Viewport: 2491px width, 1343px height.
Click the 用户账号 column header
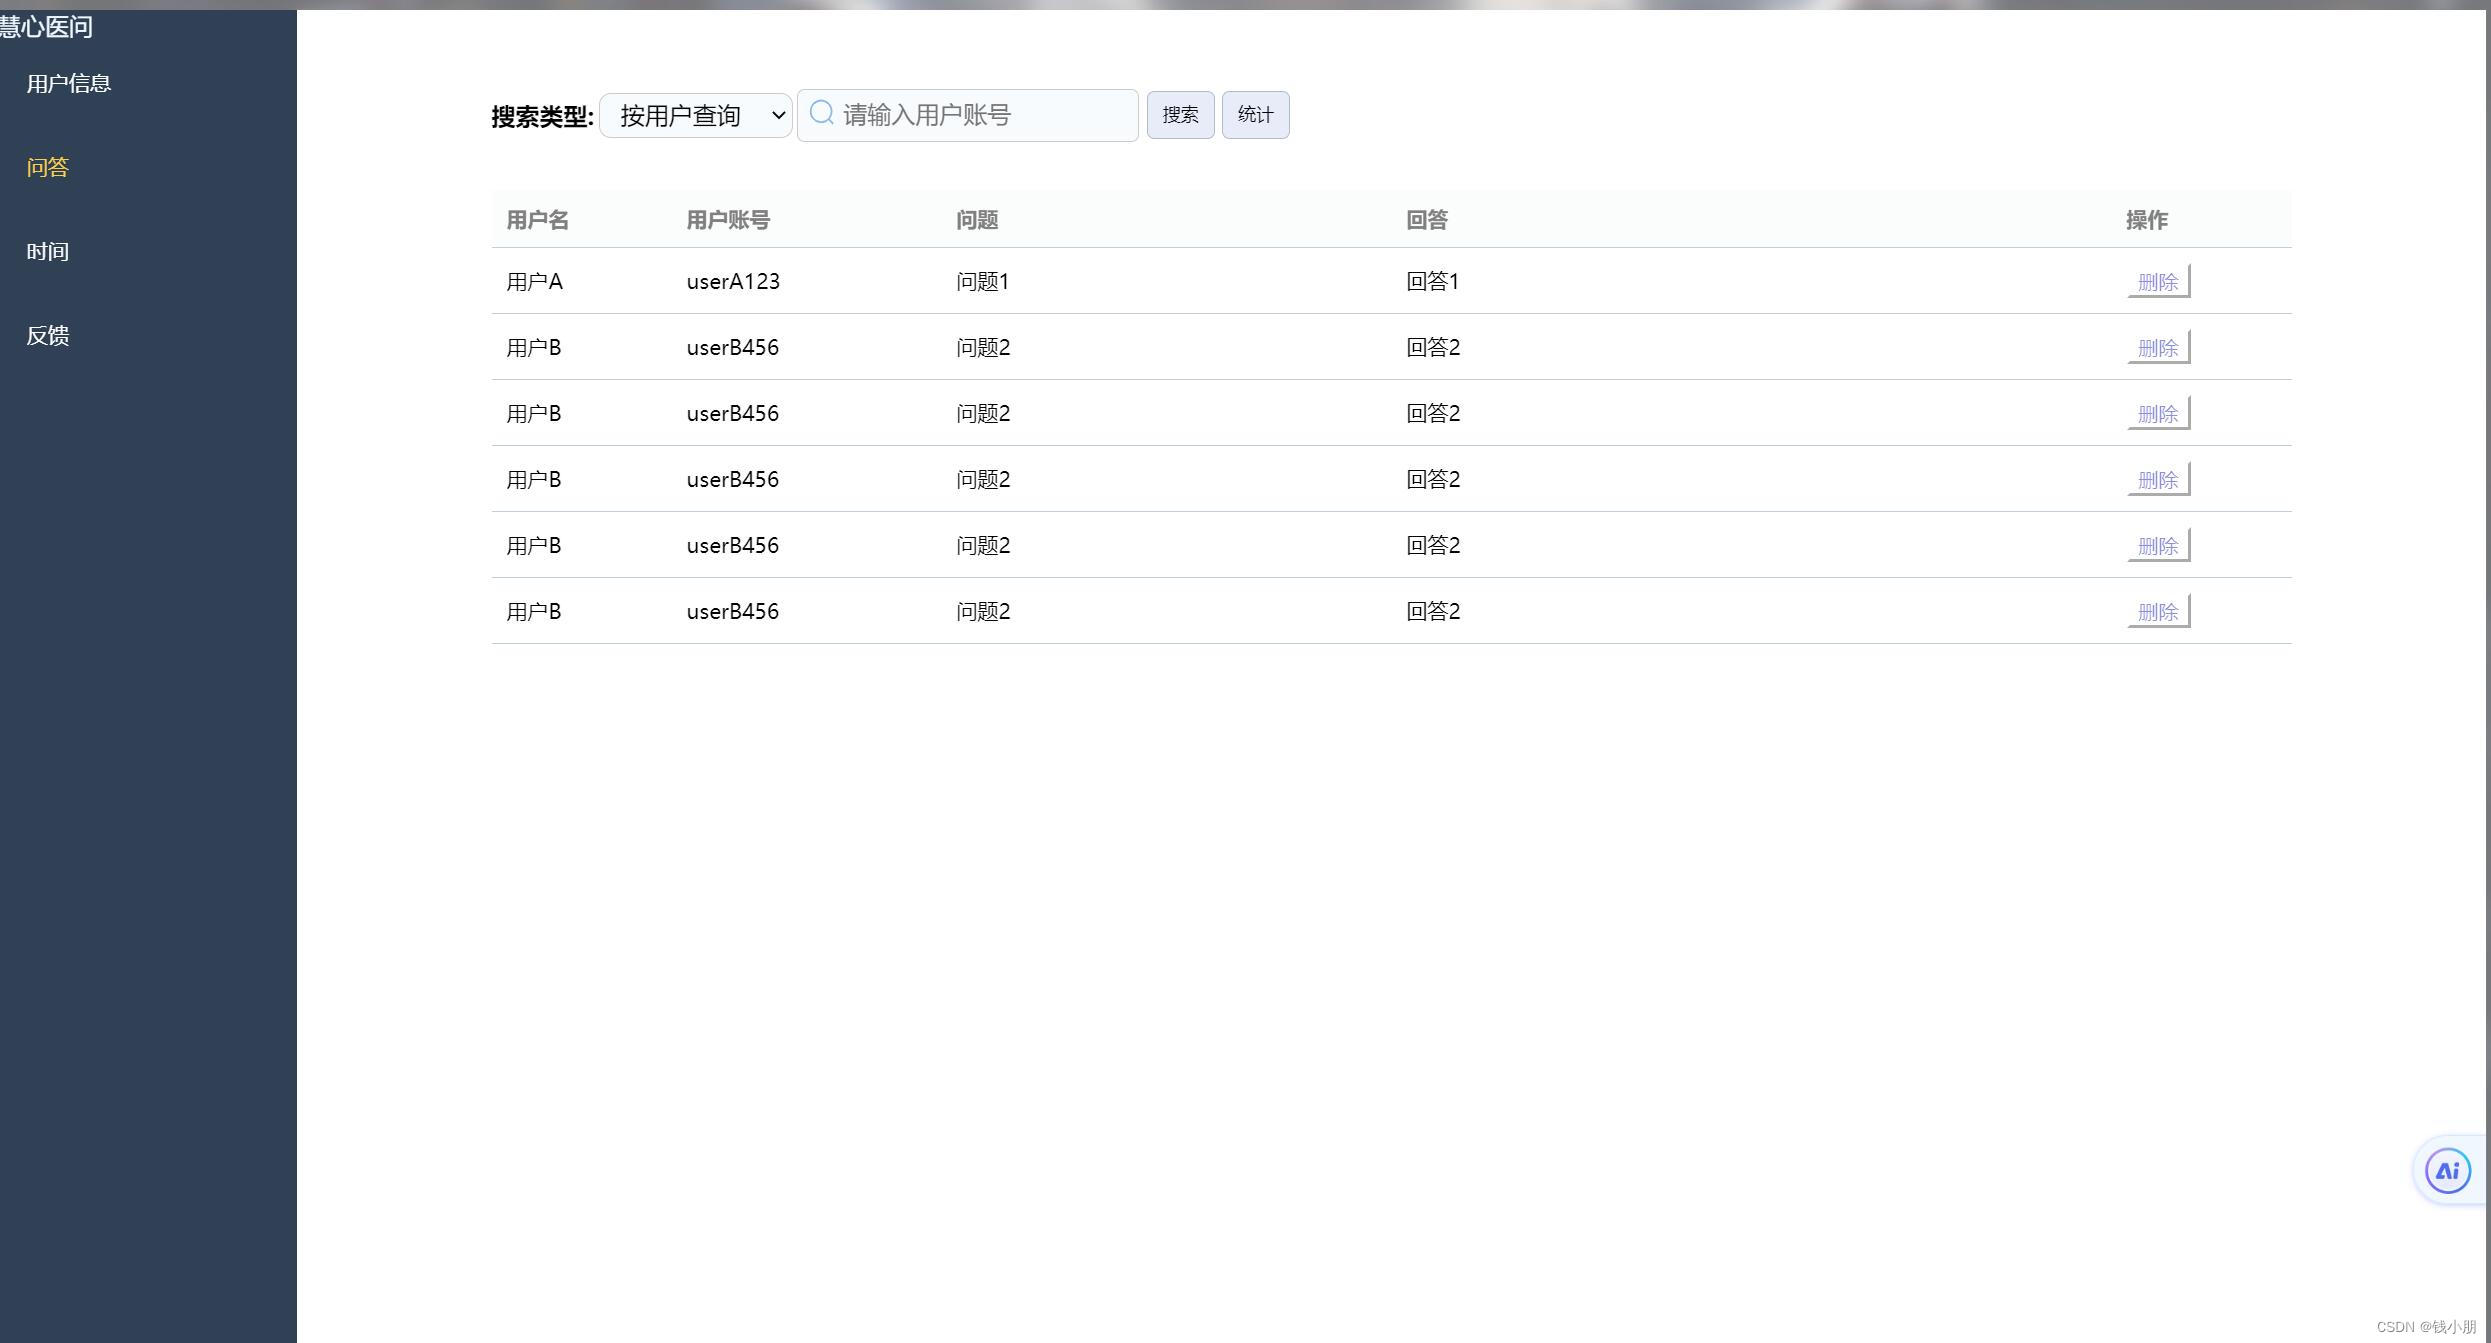728,220
